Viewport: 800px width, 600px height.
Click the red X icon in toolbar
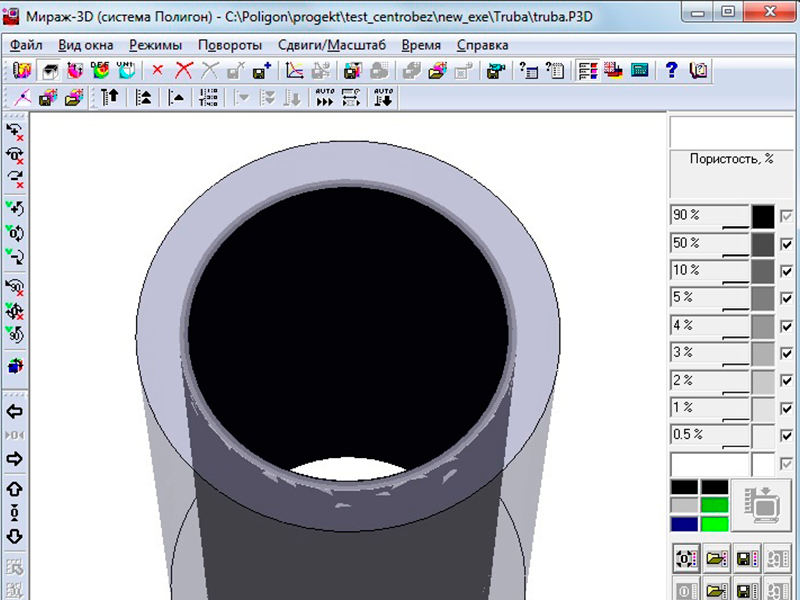coord(157,71)
